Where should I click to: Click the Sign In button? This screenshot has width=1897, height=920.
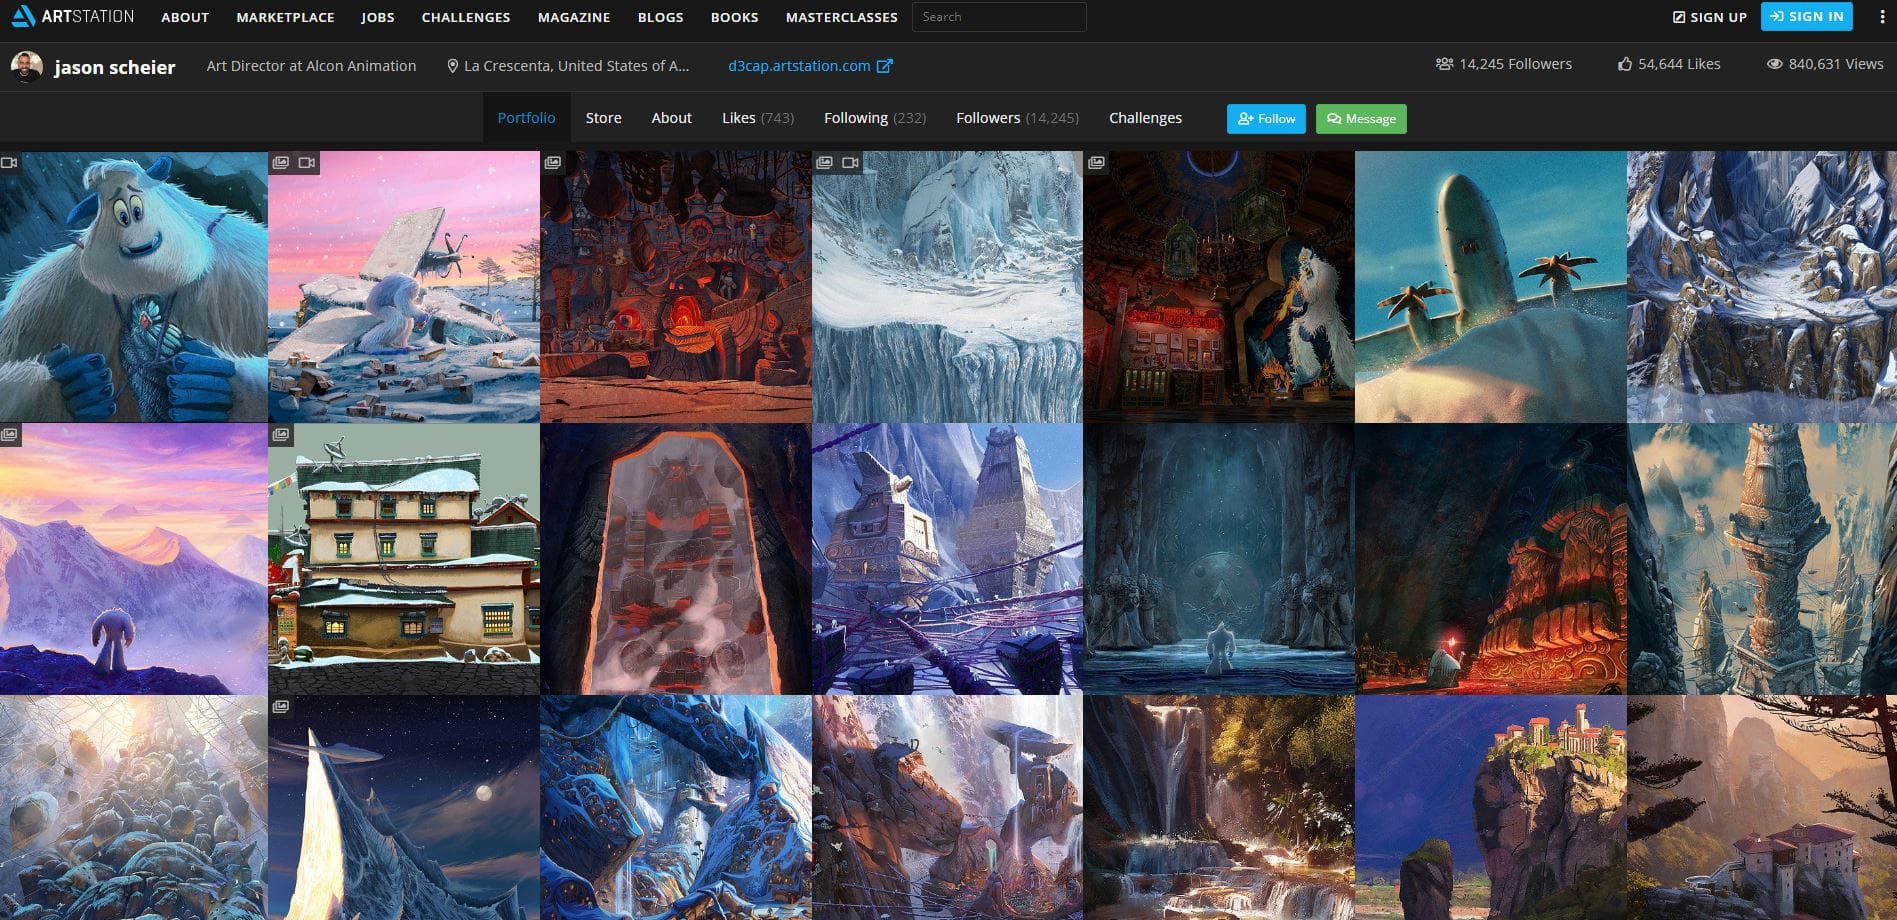point(1806,16)
